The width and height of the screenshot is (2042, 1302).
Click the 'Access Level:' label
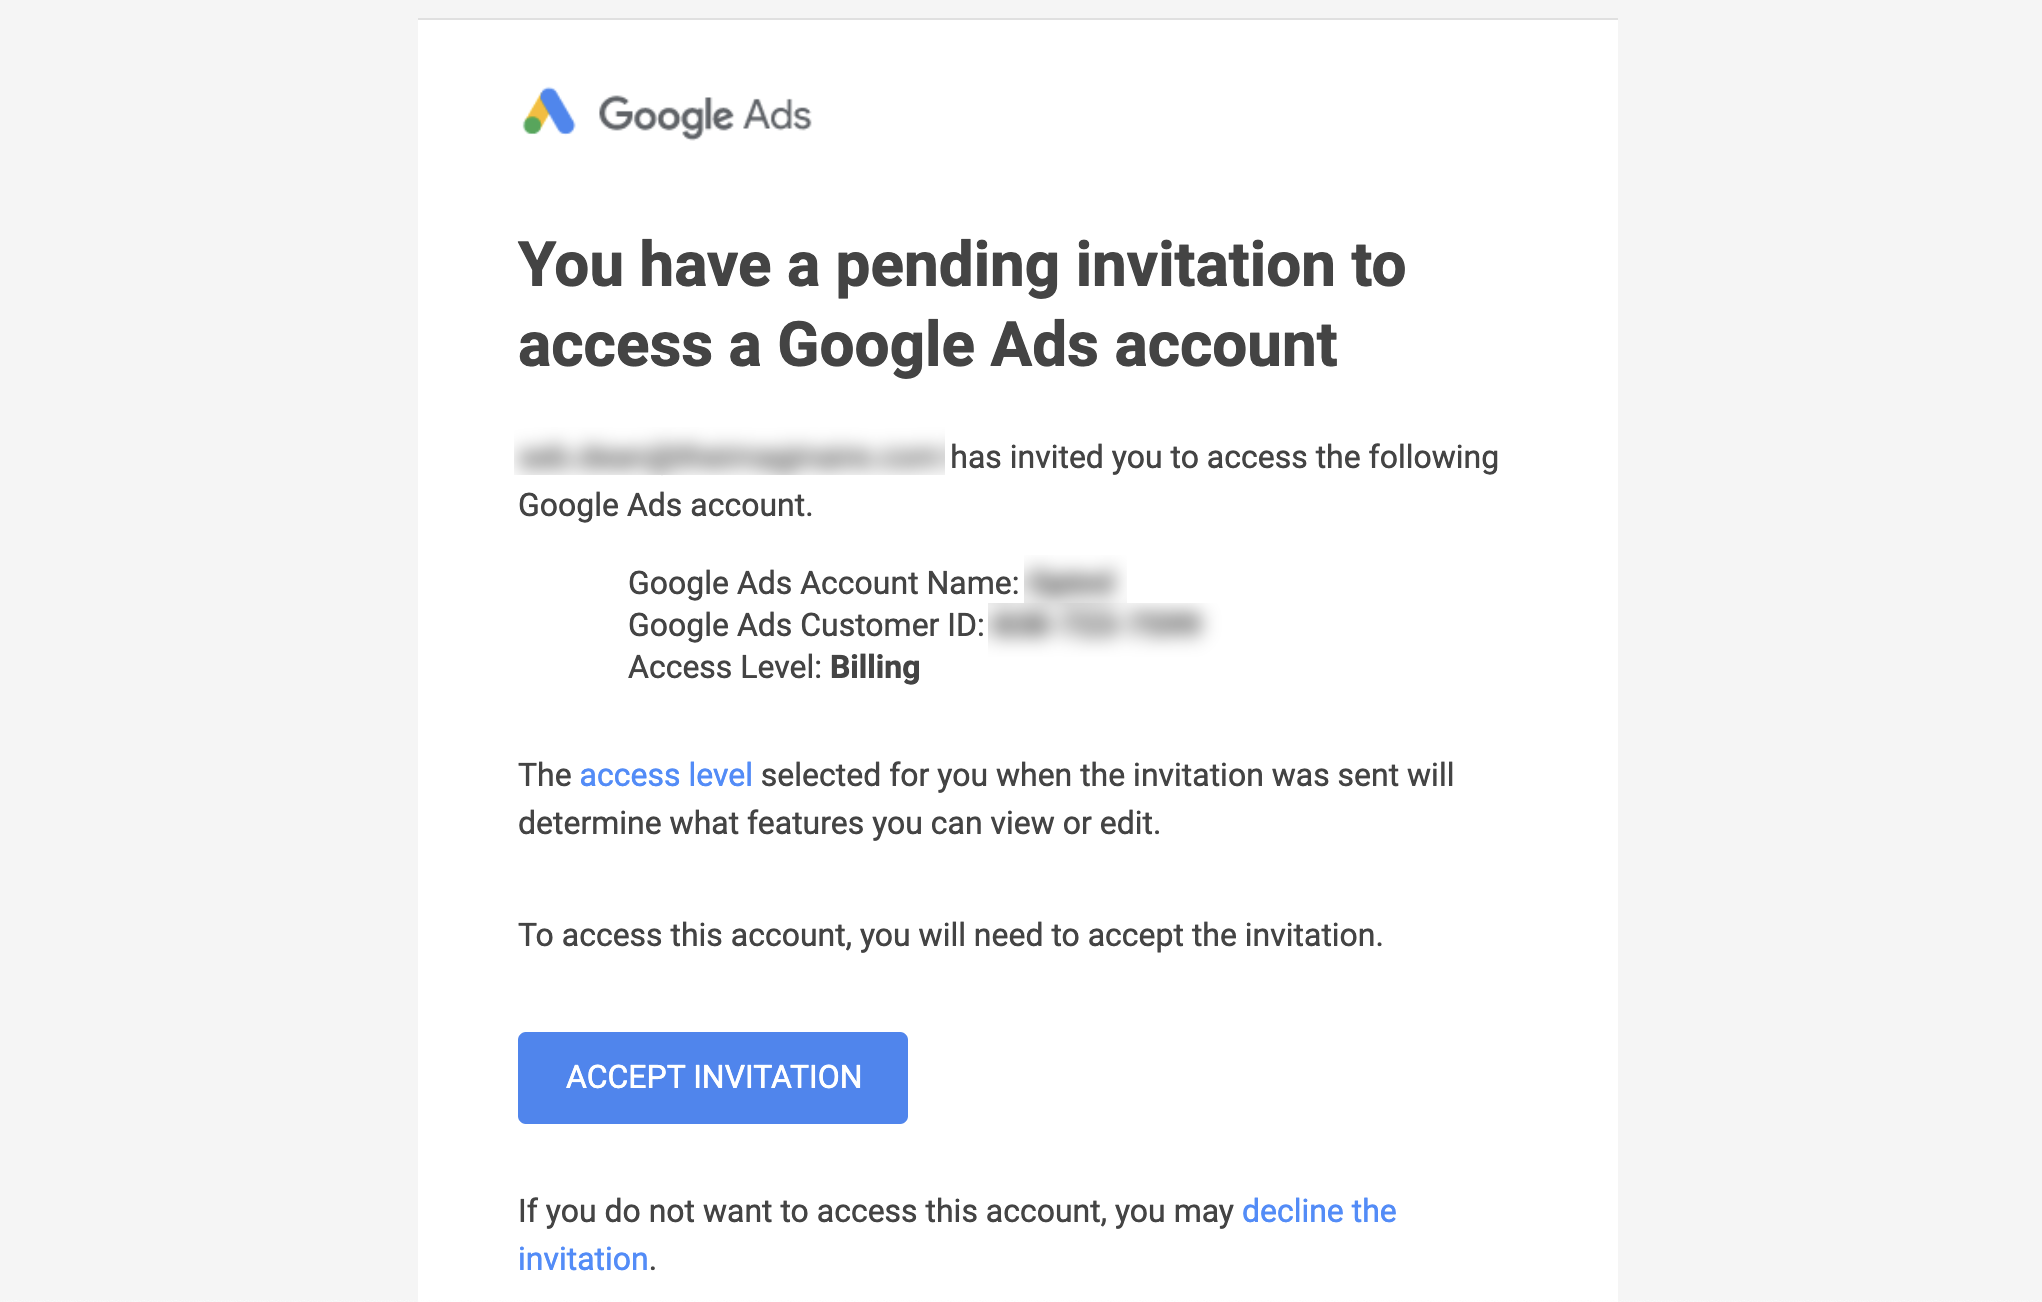(x=724, y=667)
